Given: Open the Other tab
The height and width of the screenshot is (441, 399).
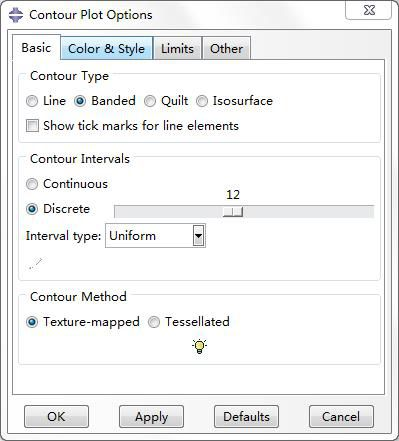Looking at the screenshot, I should click(226, 48).
